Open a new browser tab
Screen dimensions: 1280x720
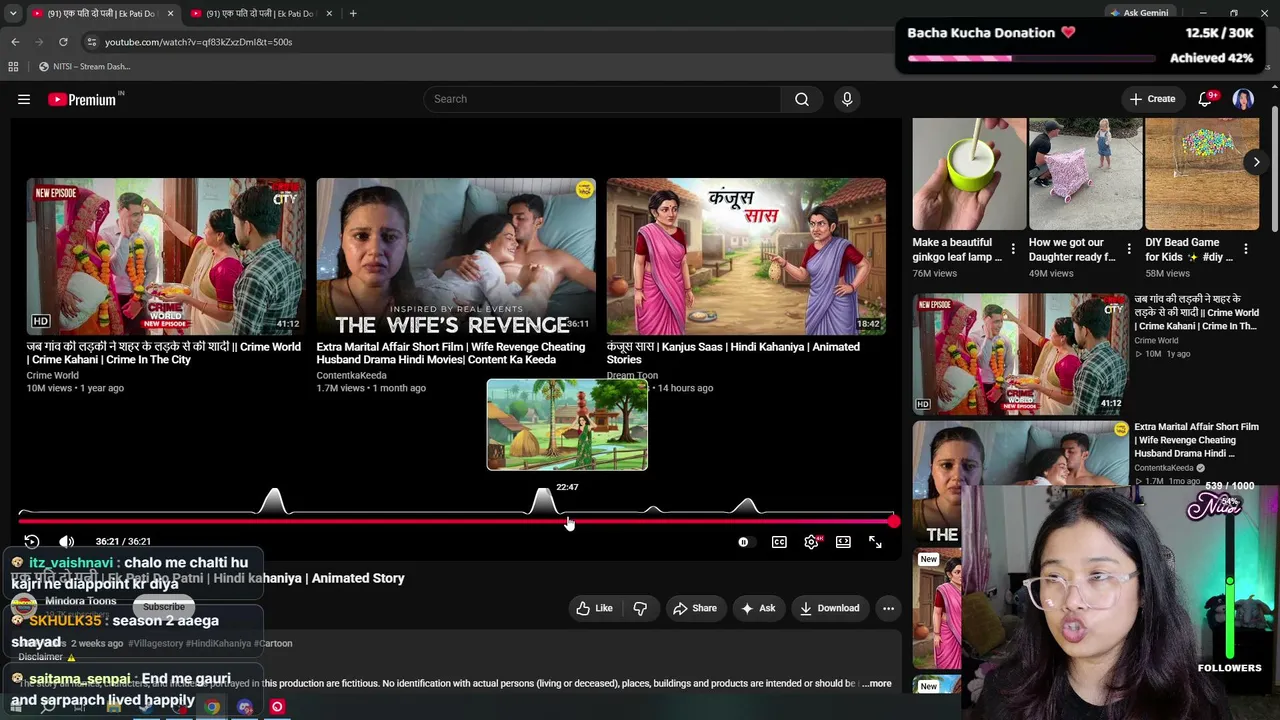353,13
